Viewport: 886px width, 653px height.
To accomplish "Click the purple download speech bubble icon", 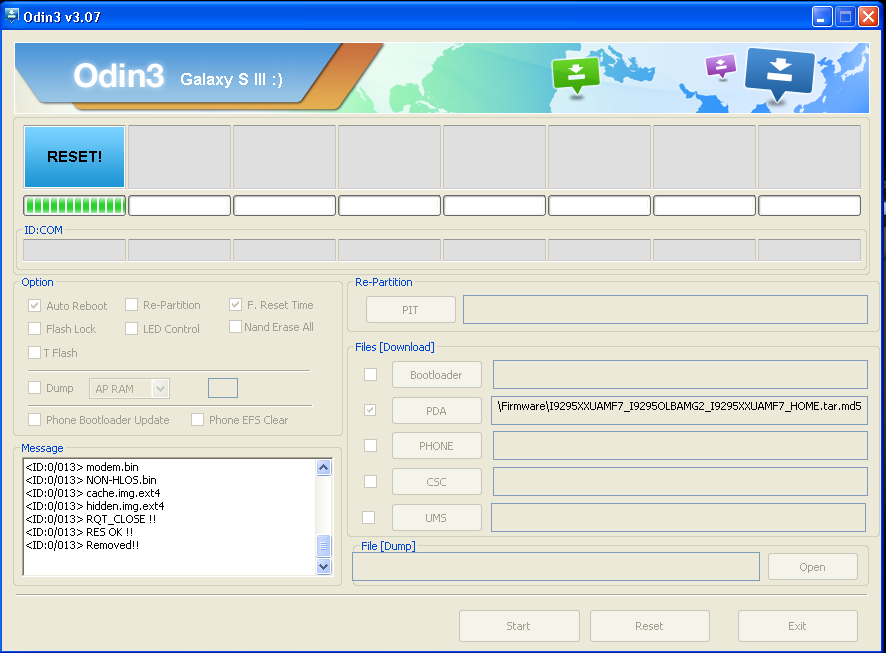I will tap(720, 66).
